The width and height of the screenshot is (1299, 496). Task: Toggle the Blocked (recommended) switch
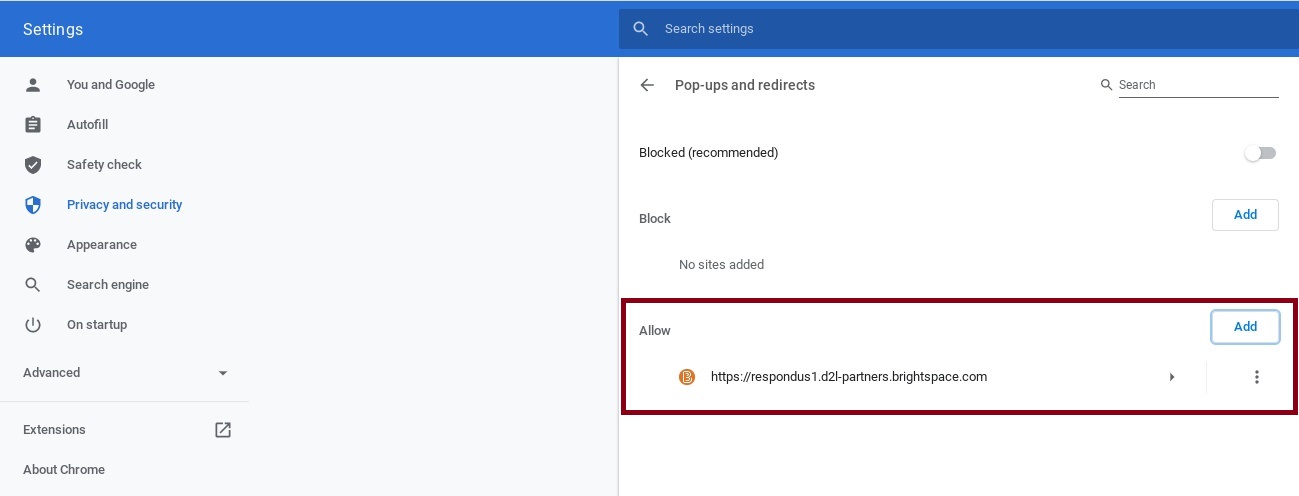1260,153
